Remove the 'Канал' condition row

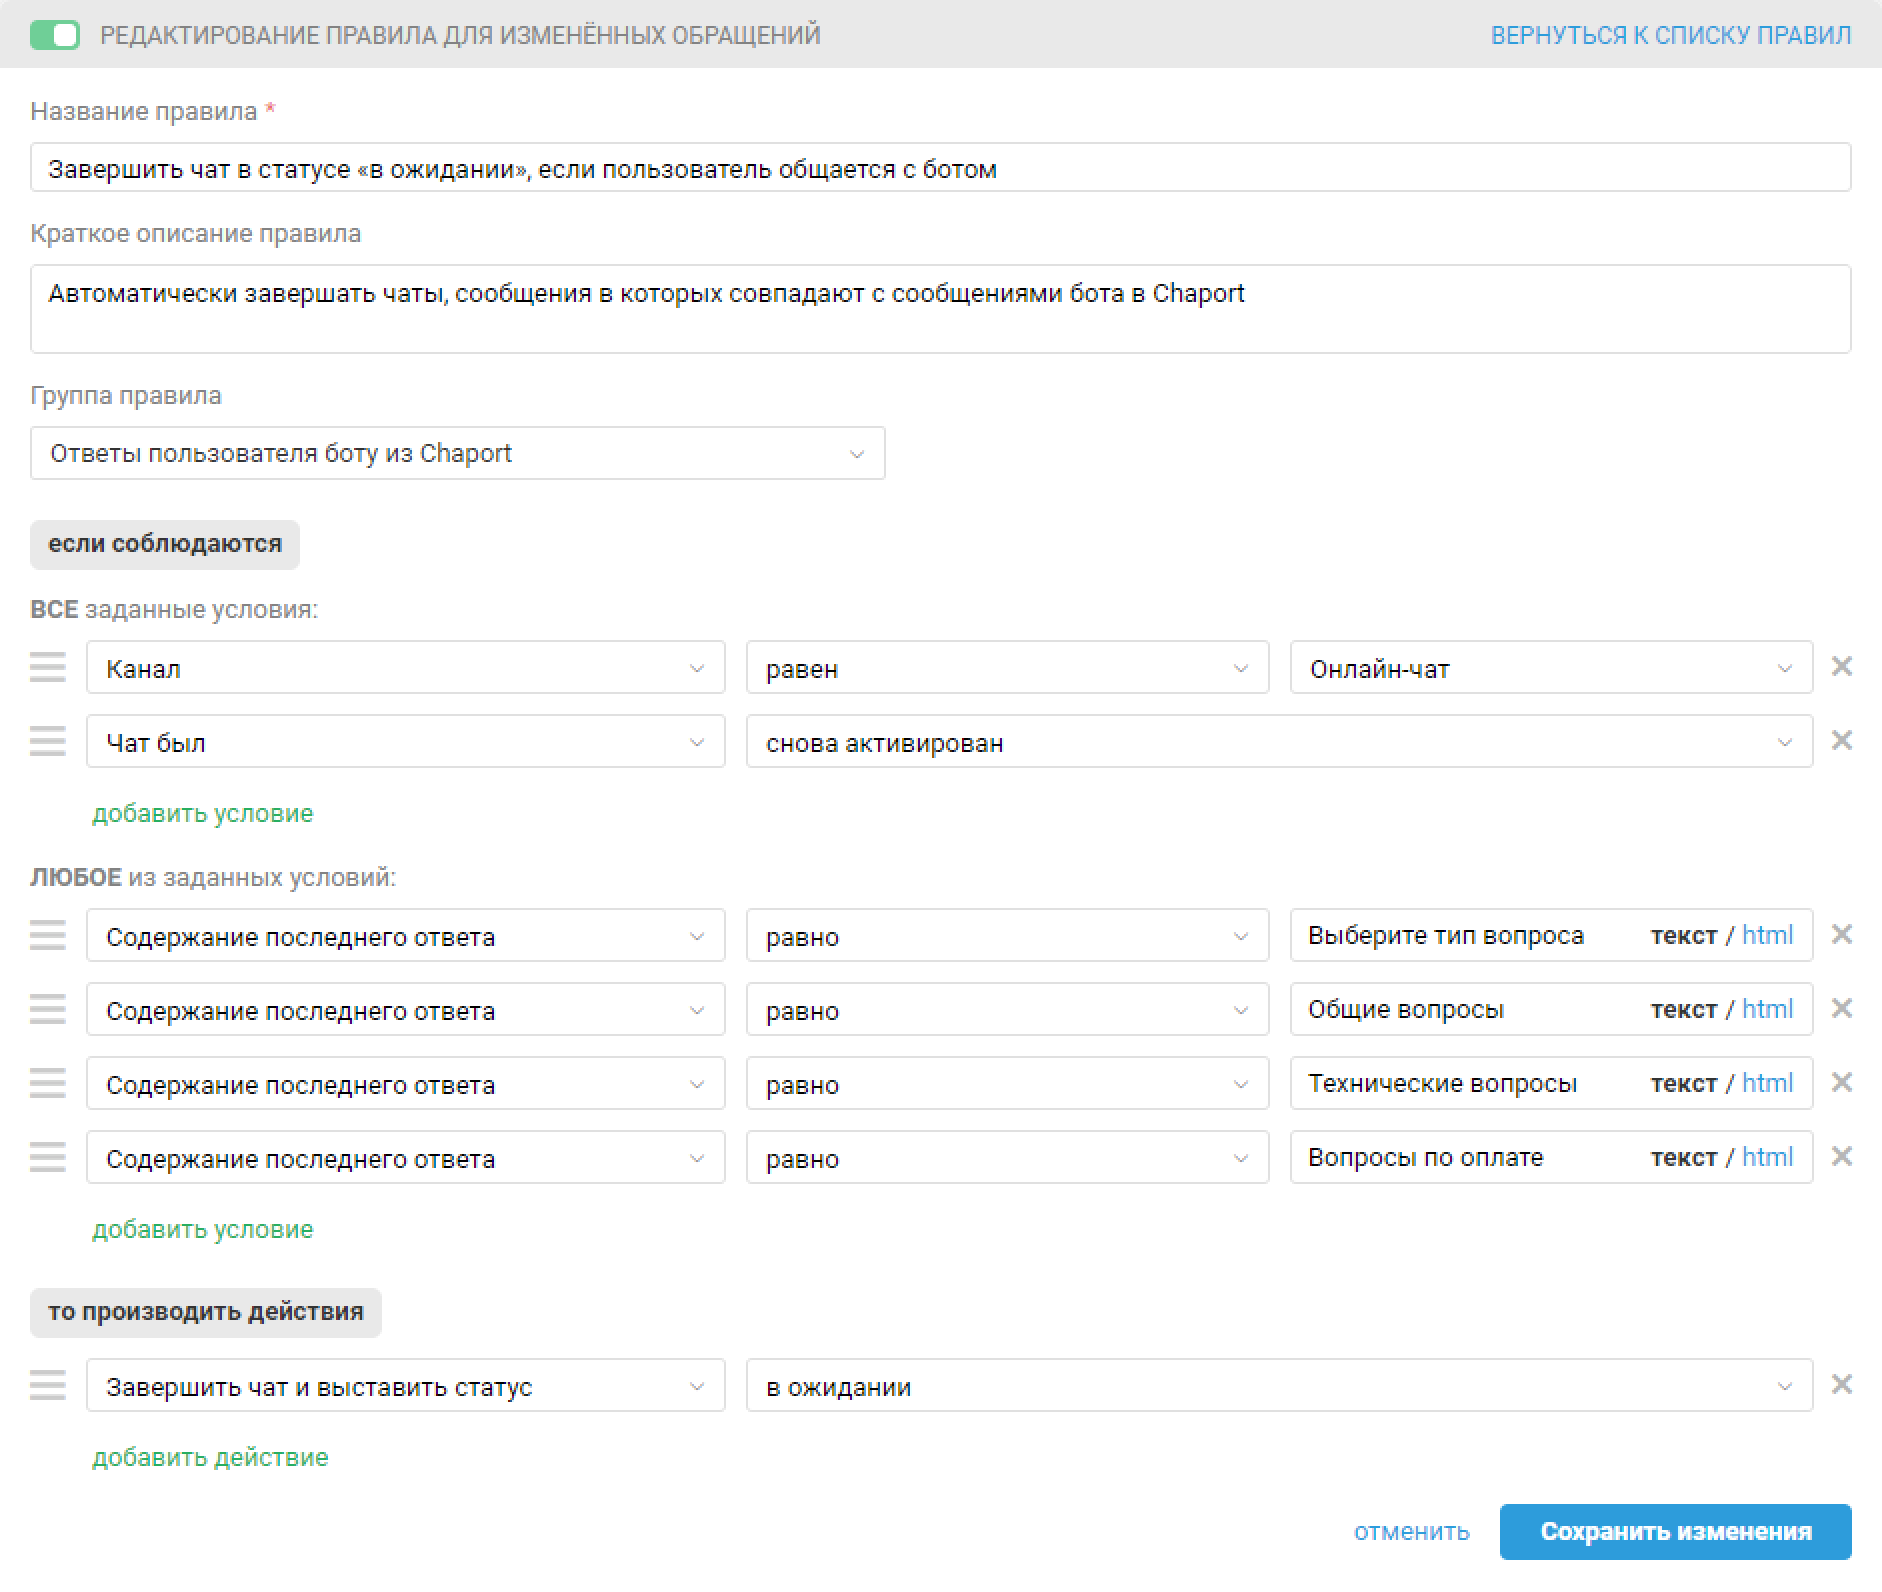tap(1841, 667)
